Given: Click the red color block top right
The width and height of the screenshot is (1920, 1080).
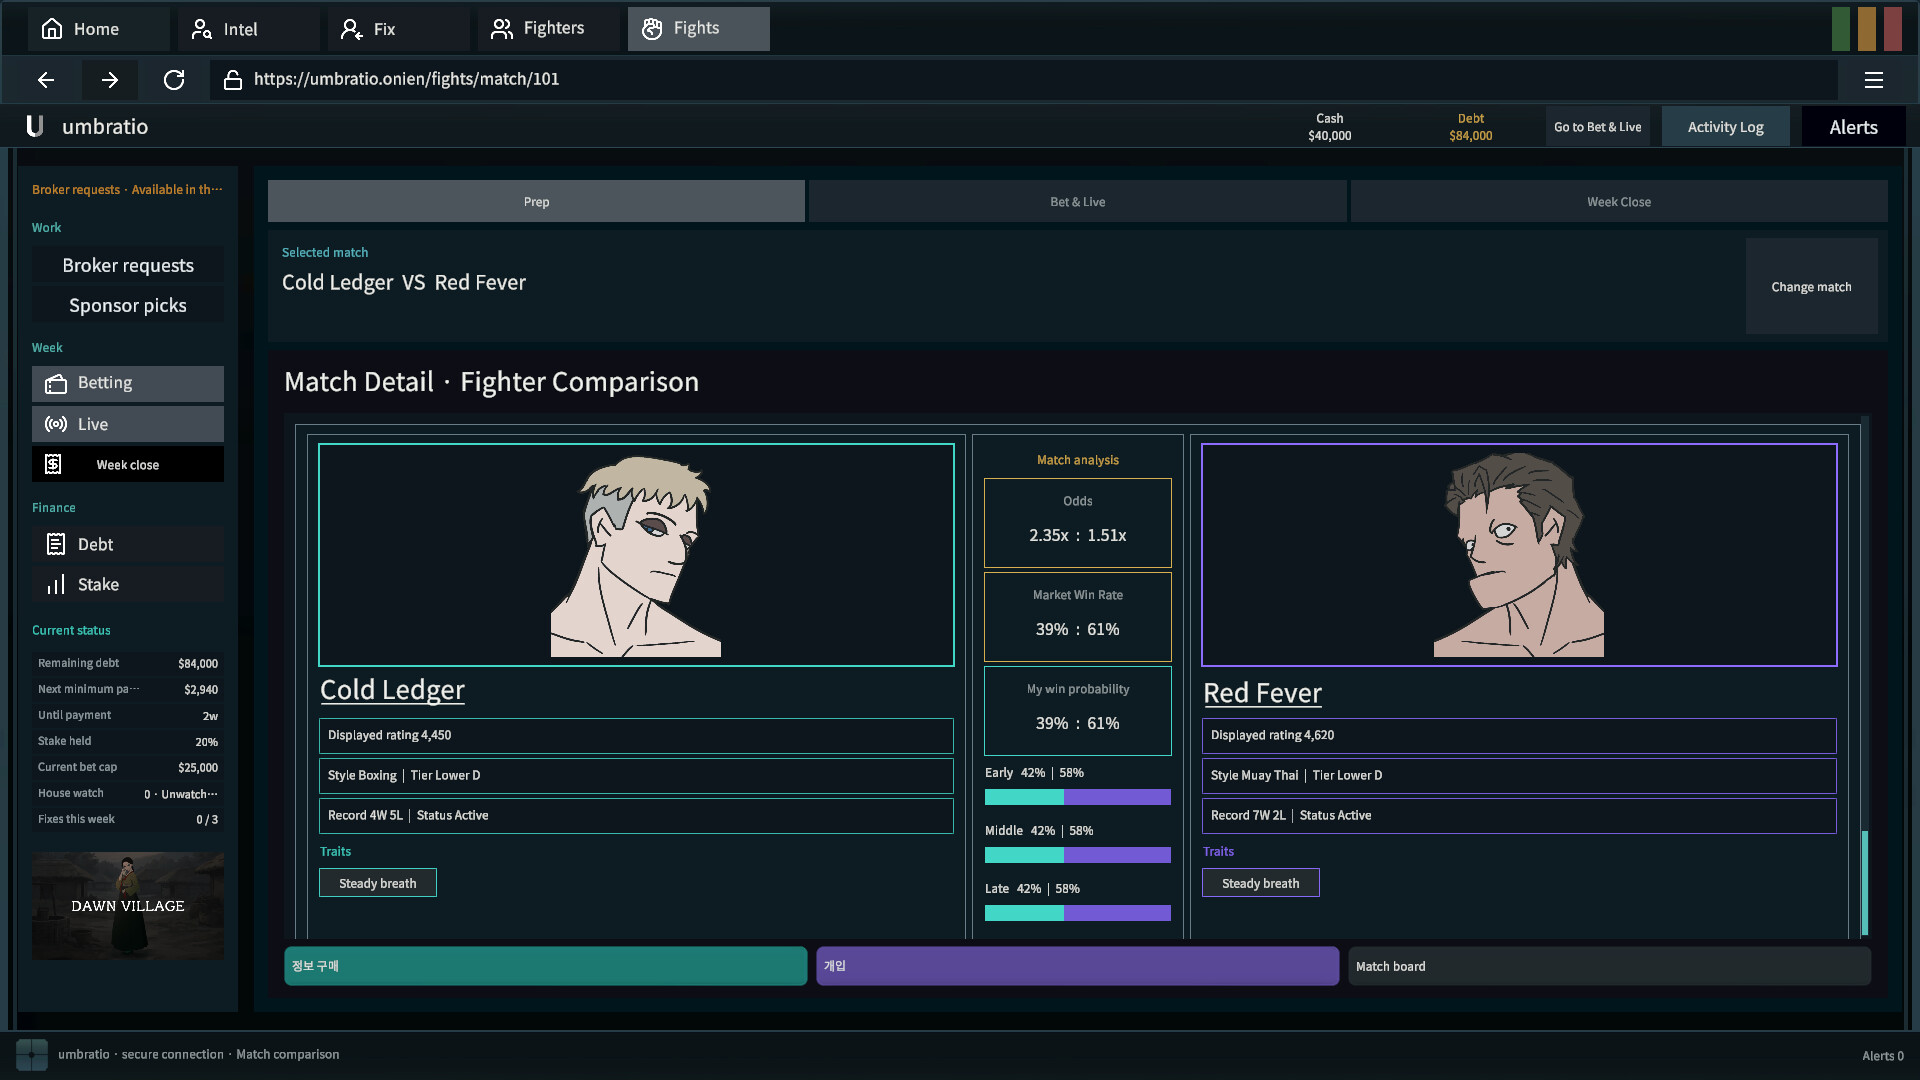Looking at the screenshot, I should coord(1893,29).
